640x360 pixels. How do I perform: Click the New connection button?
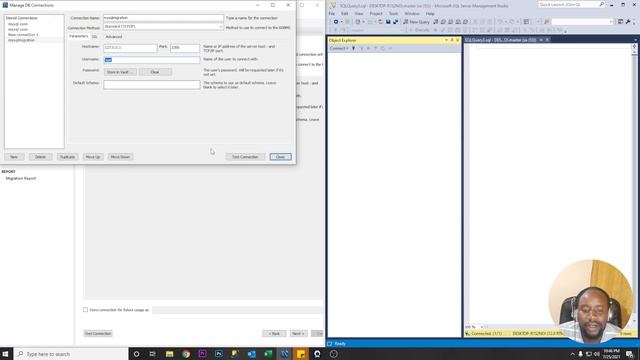[x=14, y=157]
